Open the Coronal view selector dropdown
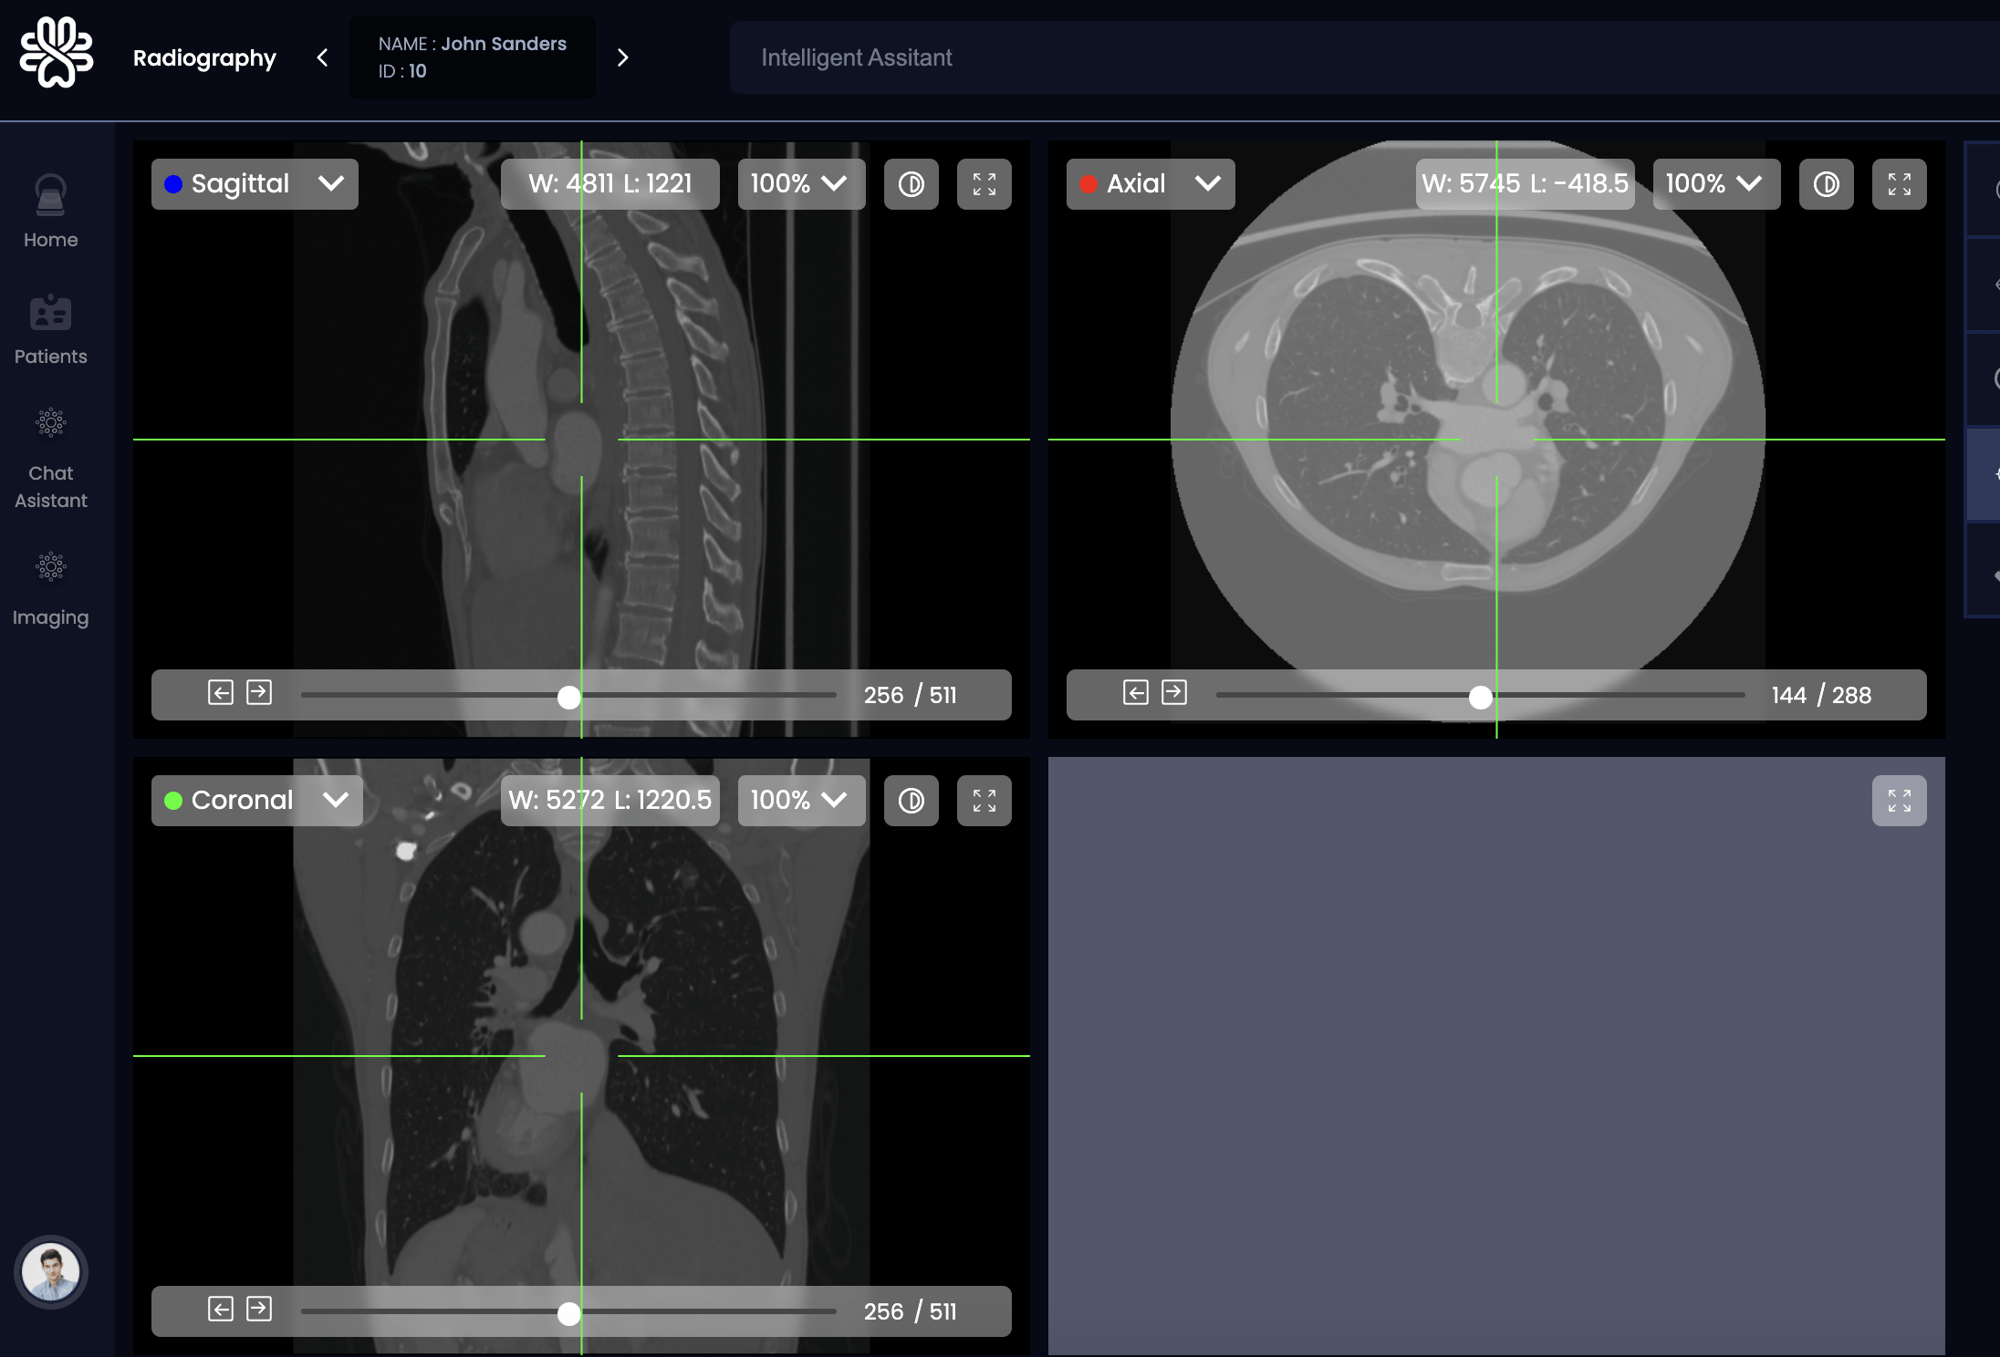 tap(257, 800)
